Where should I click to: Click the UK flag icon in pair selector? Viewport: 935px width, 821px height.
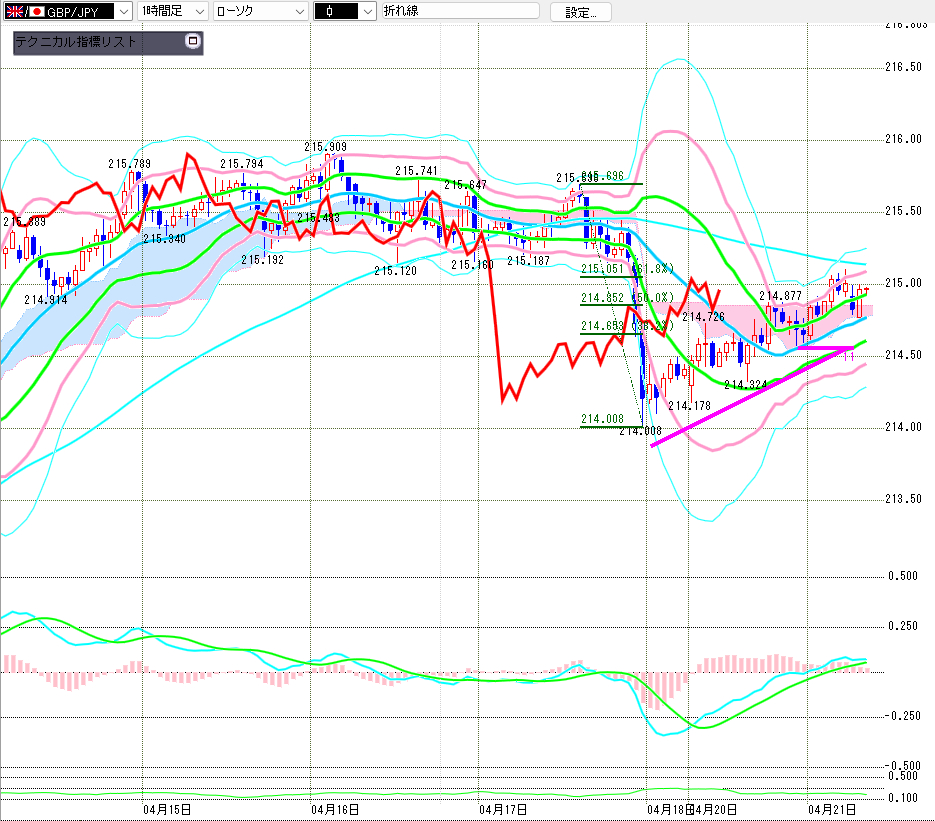(x=14, y=12)
